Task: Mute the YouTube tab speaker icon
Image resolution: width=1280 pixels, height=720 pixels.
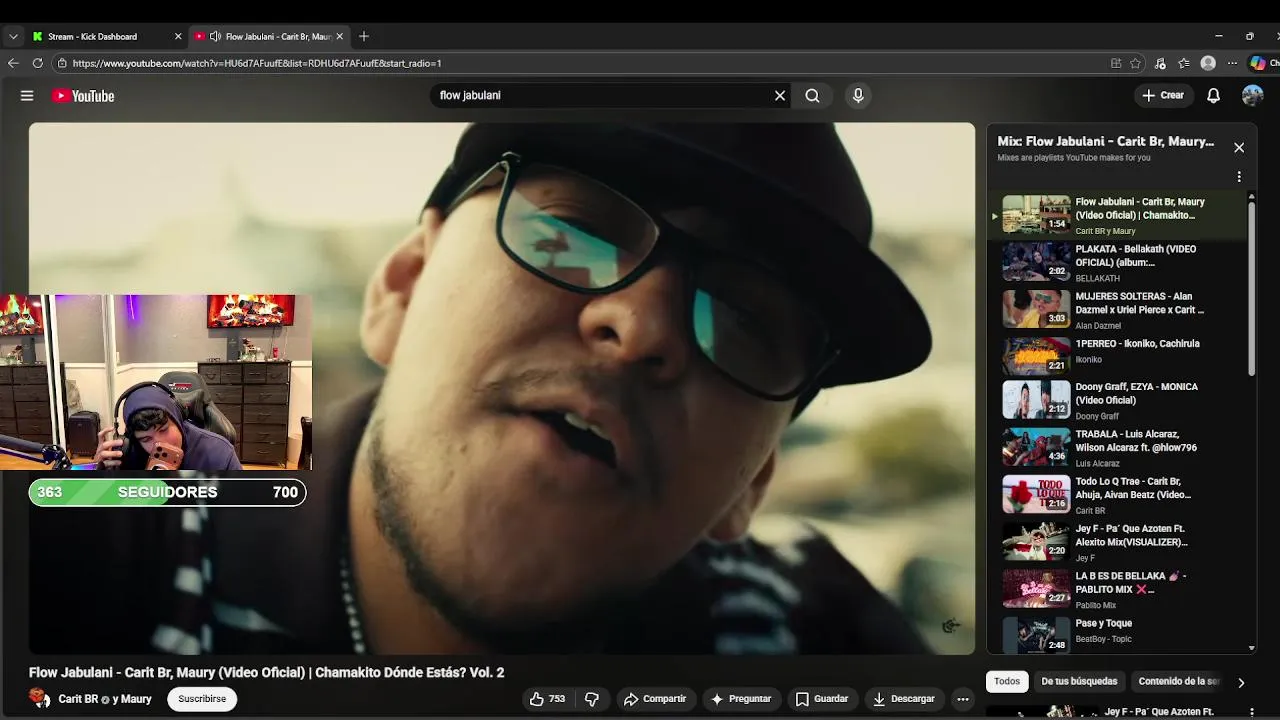Action: [x=215, y=36]
